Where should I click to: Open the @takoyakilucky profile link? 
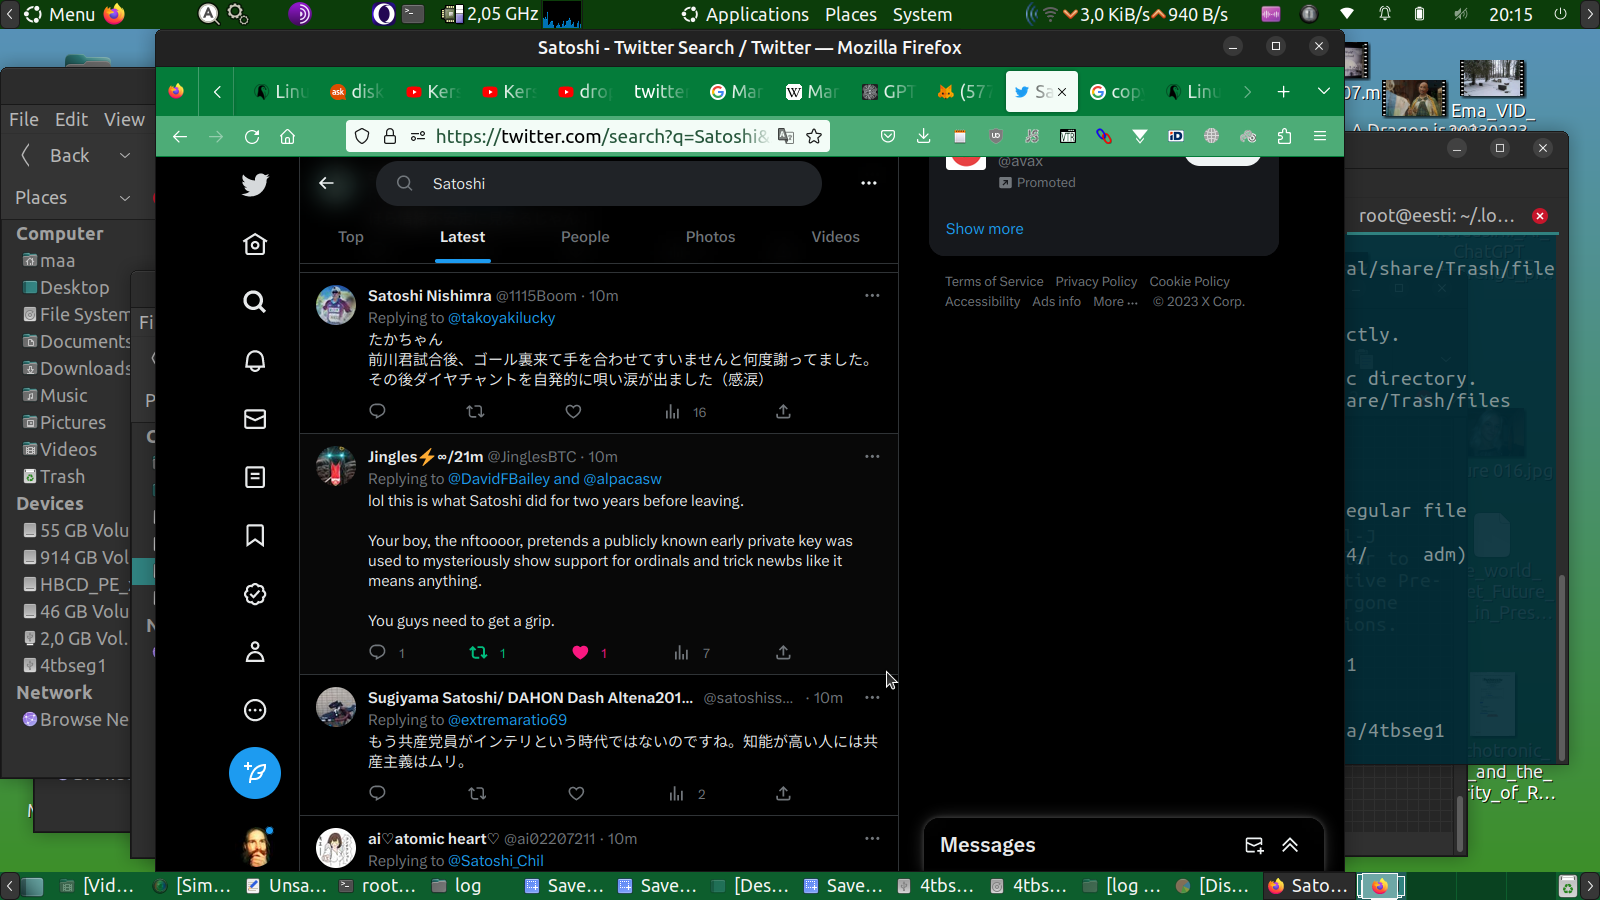[501, 318]
